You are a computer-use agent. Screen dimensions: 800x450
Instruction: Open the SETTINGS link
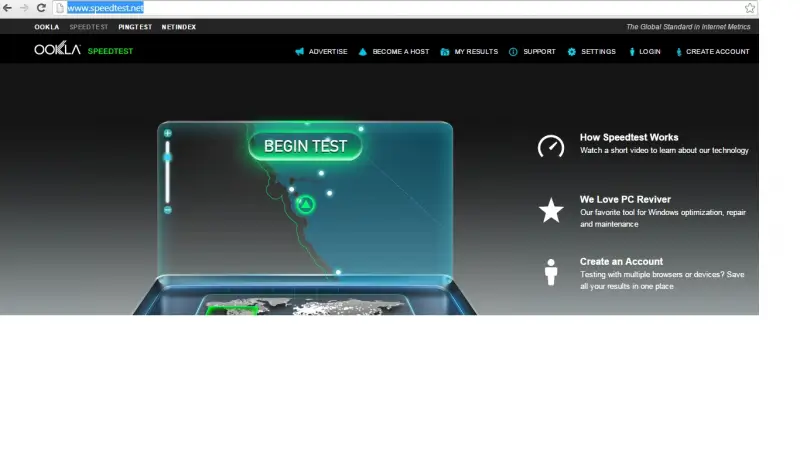pyautogui.click(x=598, y=52)
